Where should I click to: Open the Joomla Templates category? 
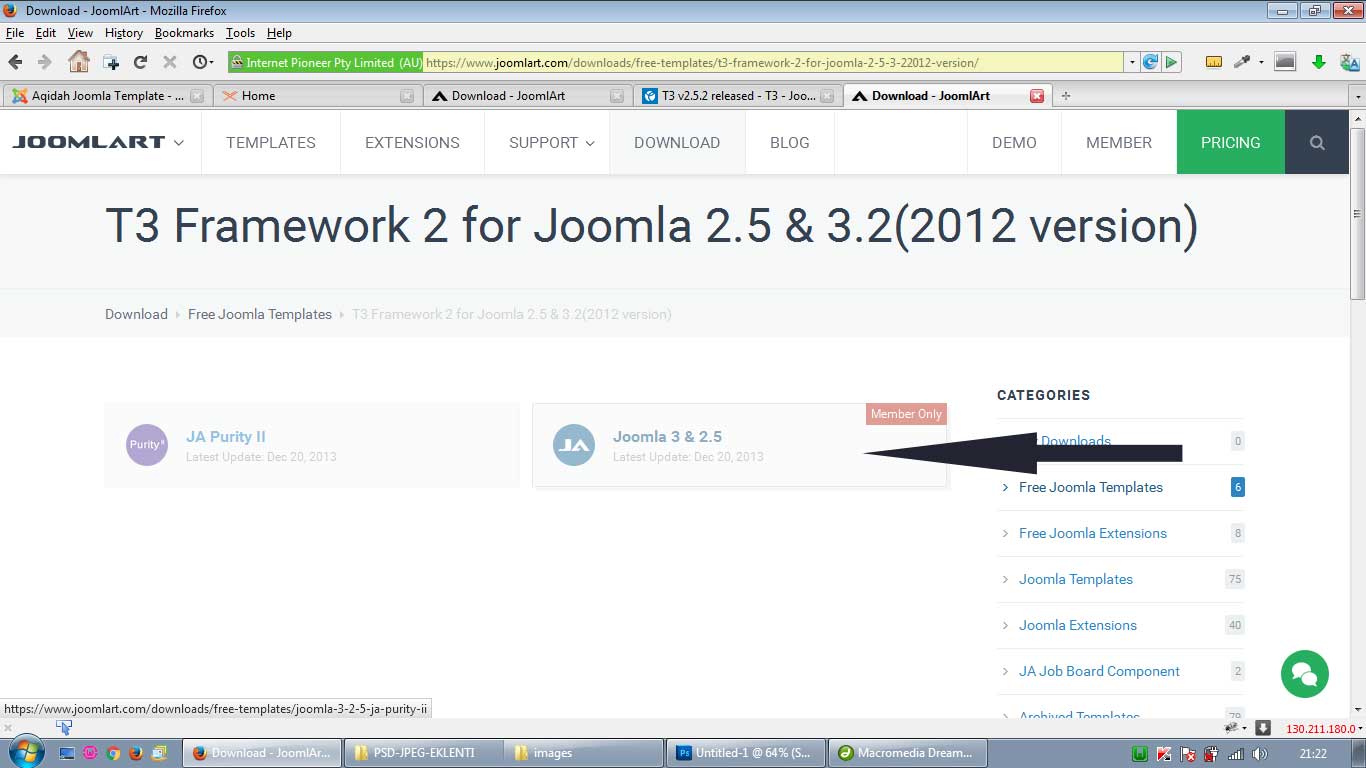[x=1076, y=579]
